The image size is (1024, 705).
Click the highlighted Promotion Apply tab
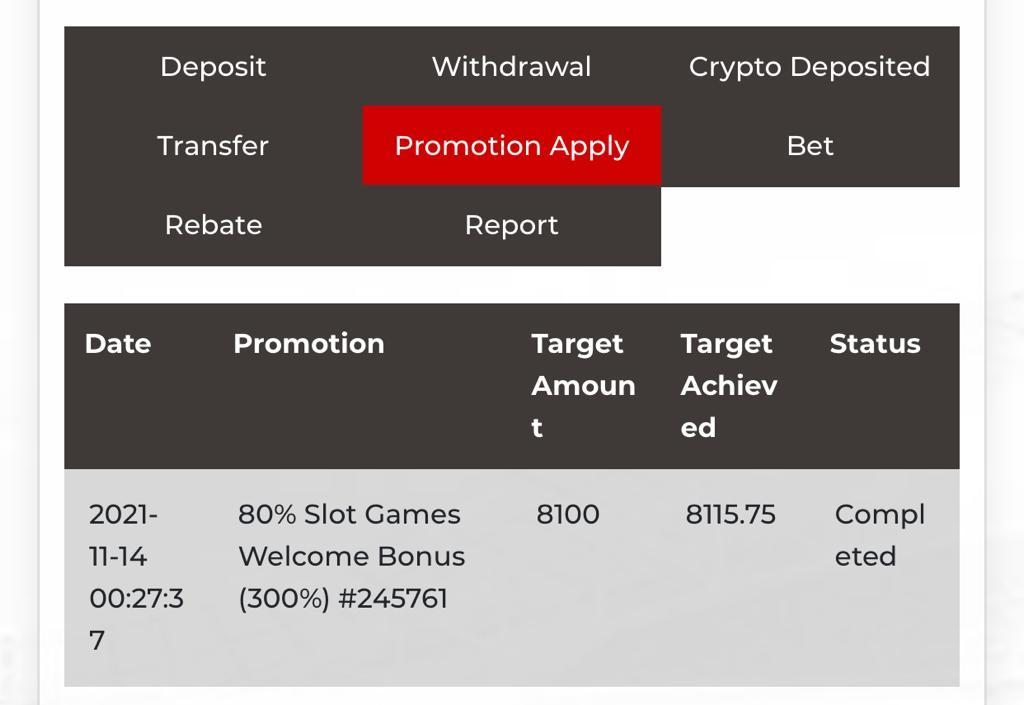511,146
